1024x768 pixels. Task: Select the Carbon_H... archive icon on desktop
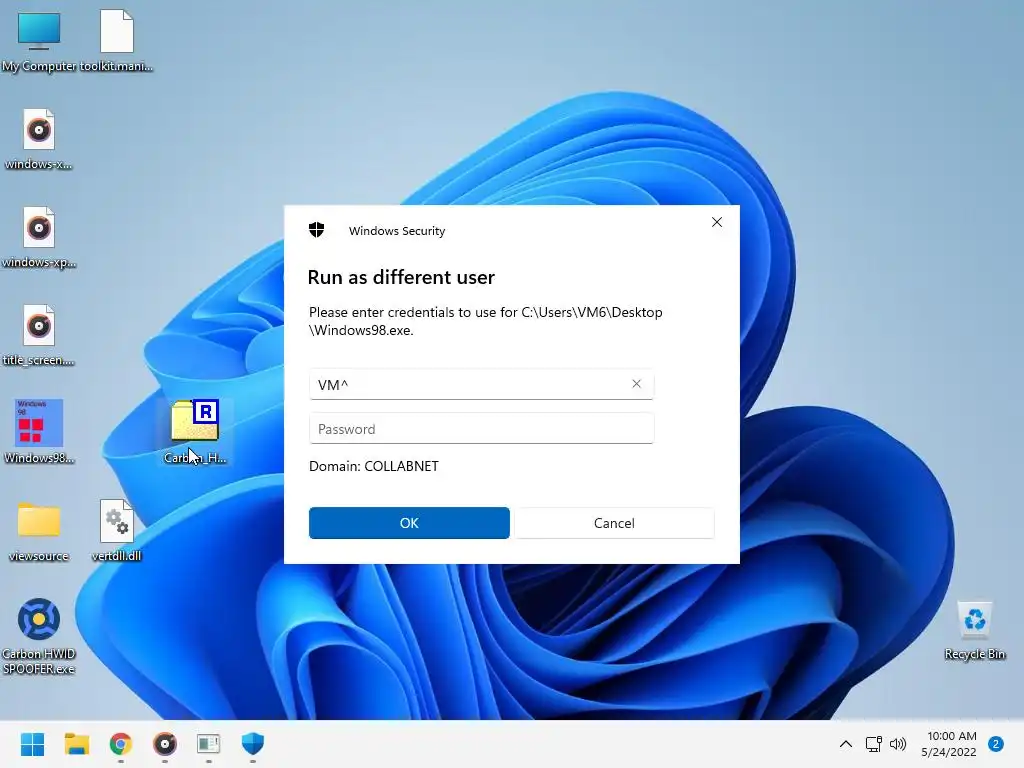(x=195, y=432)
